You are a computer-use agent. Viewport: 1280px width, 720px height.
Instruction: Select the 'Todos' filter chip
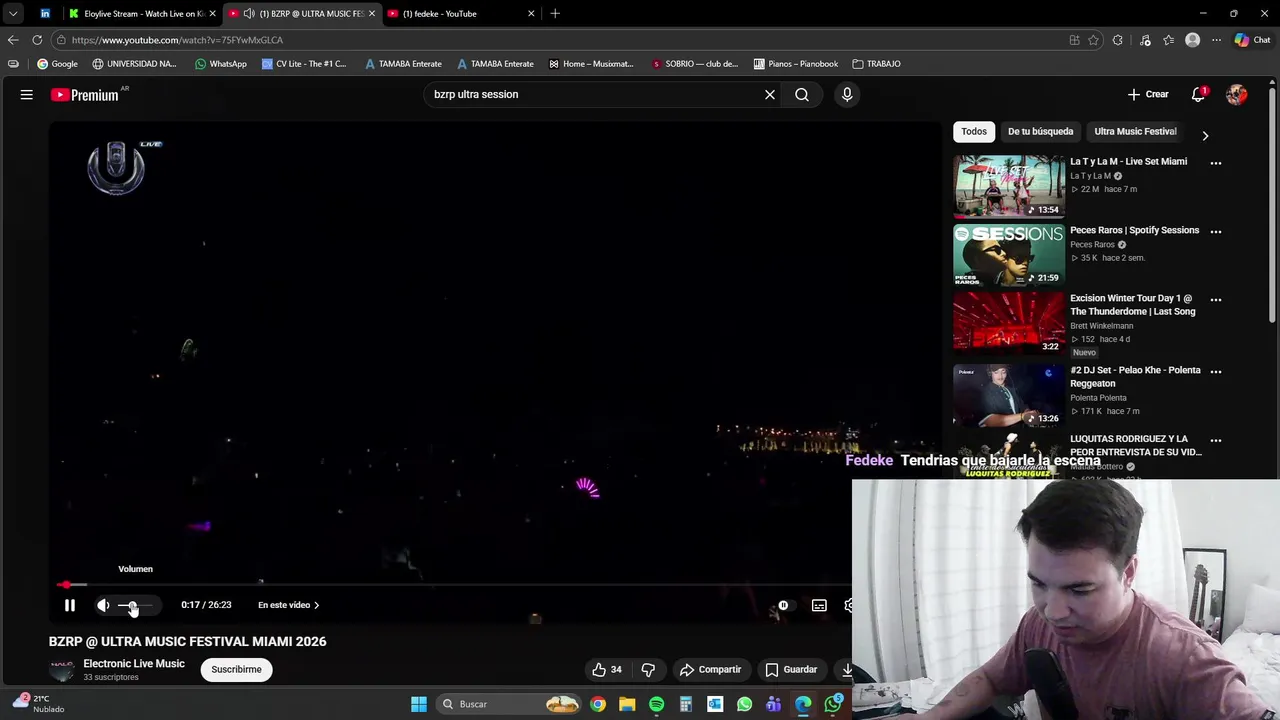click(x=974, y=131)
